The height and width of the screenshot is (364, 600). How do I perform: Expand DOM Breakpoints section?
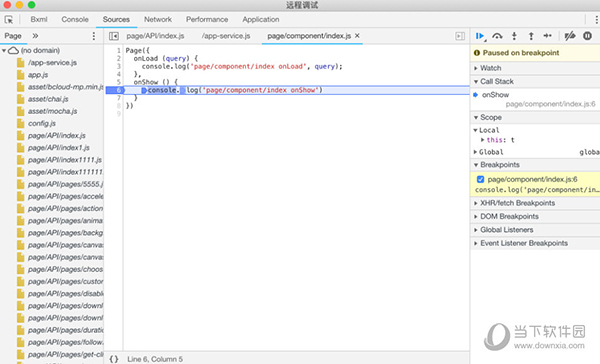click(x=476, y=217)
